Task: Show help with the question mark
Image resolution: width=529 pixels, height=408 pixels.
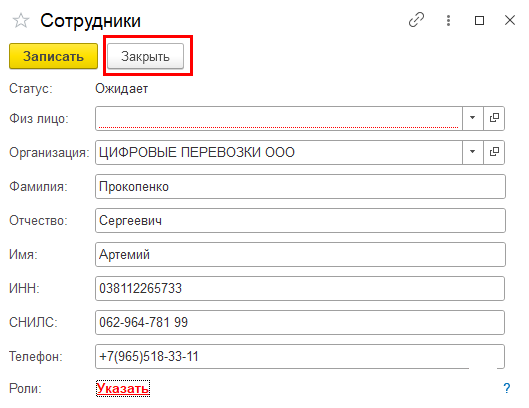Action: (x=507, y=388)
